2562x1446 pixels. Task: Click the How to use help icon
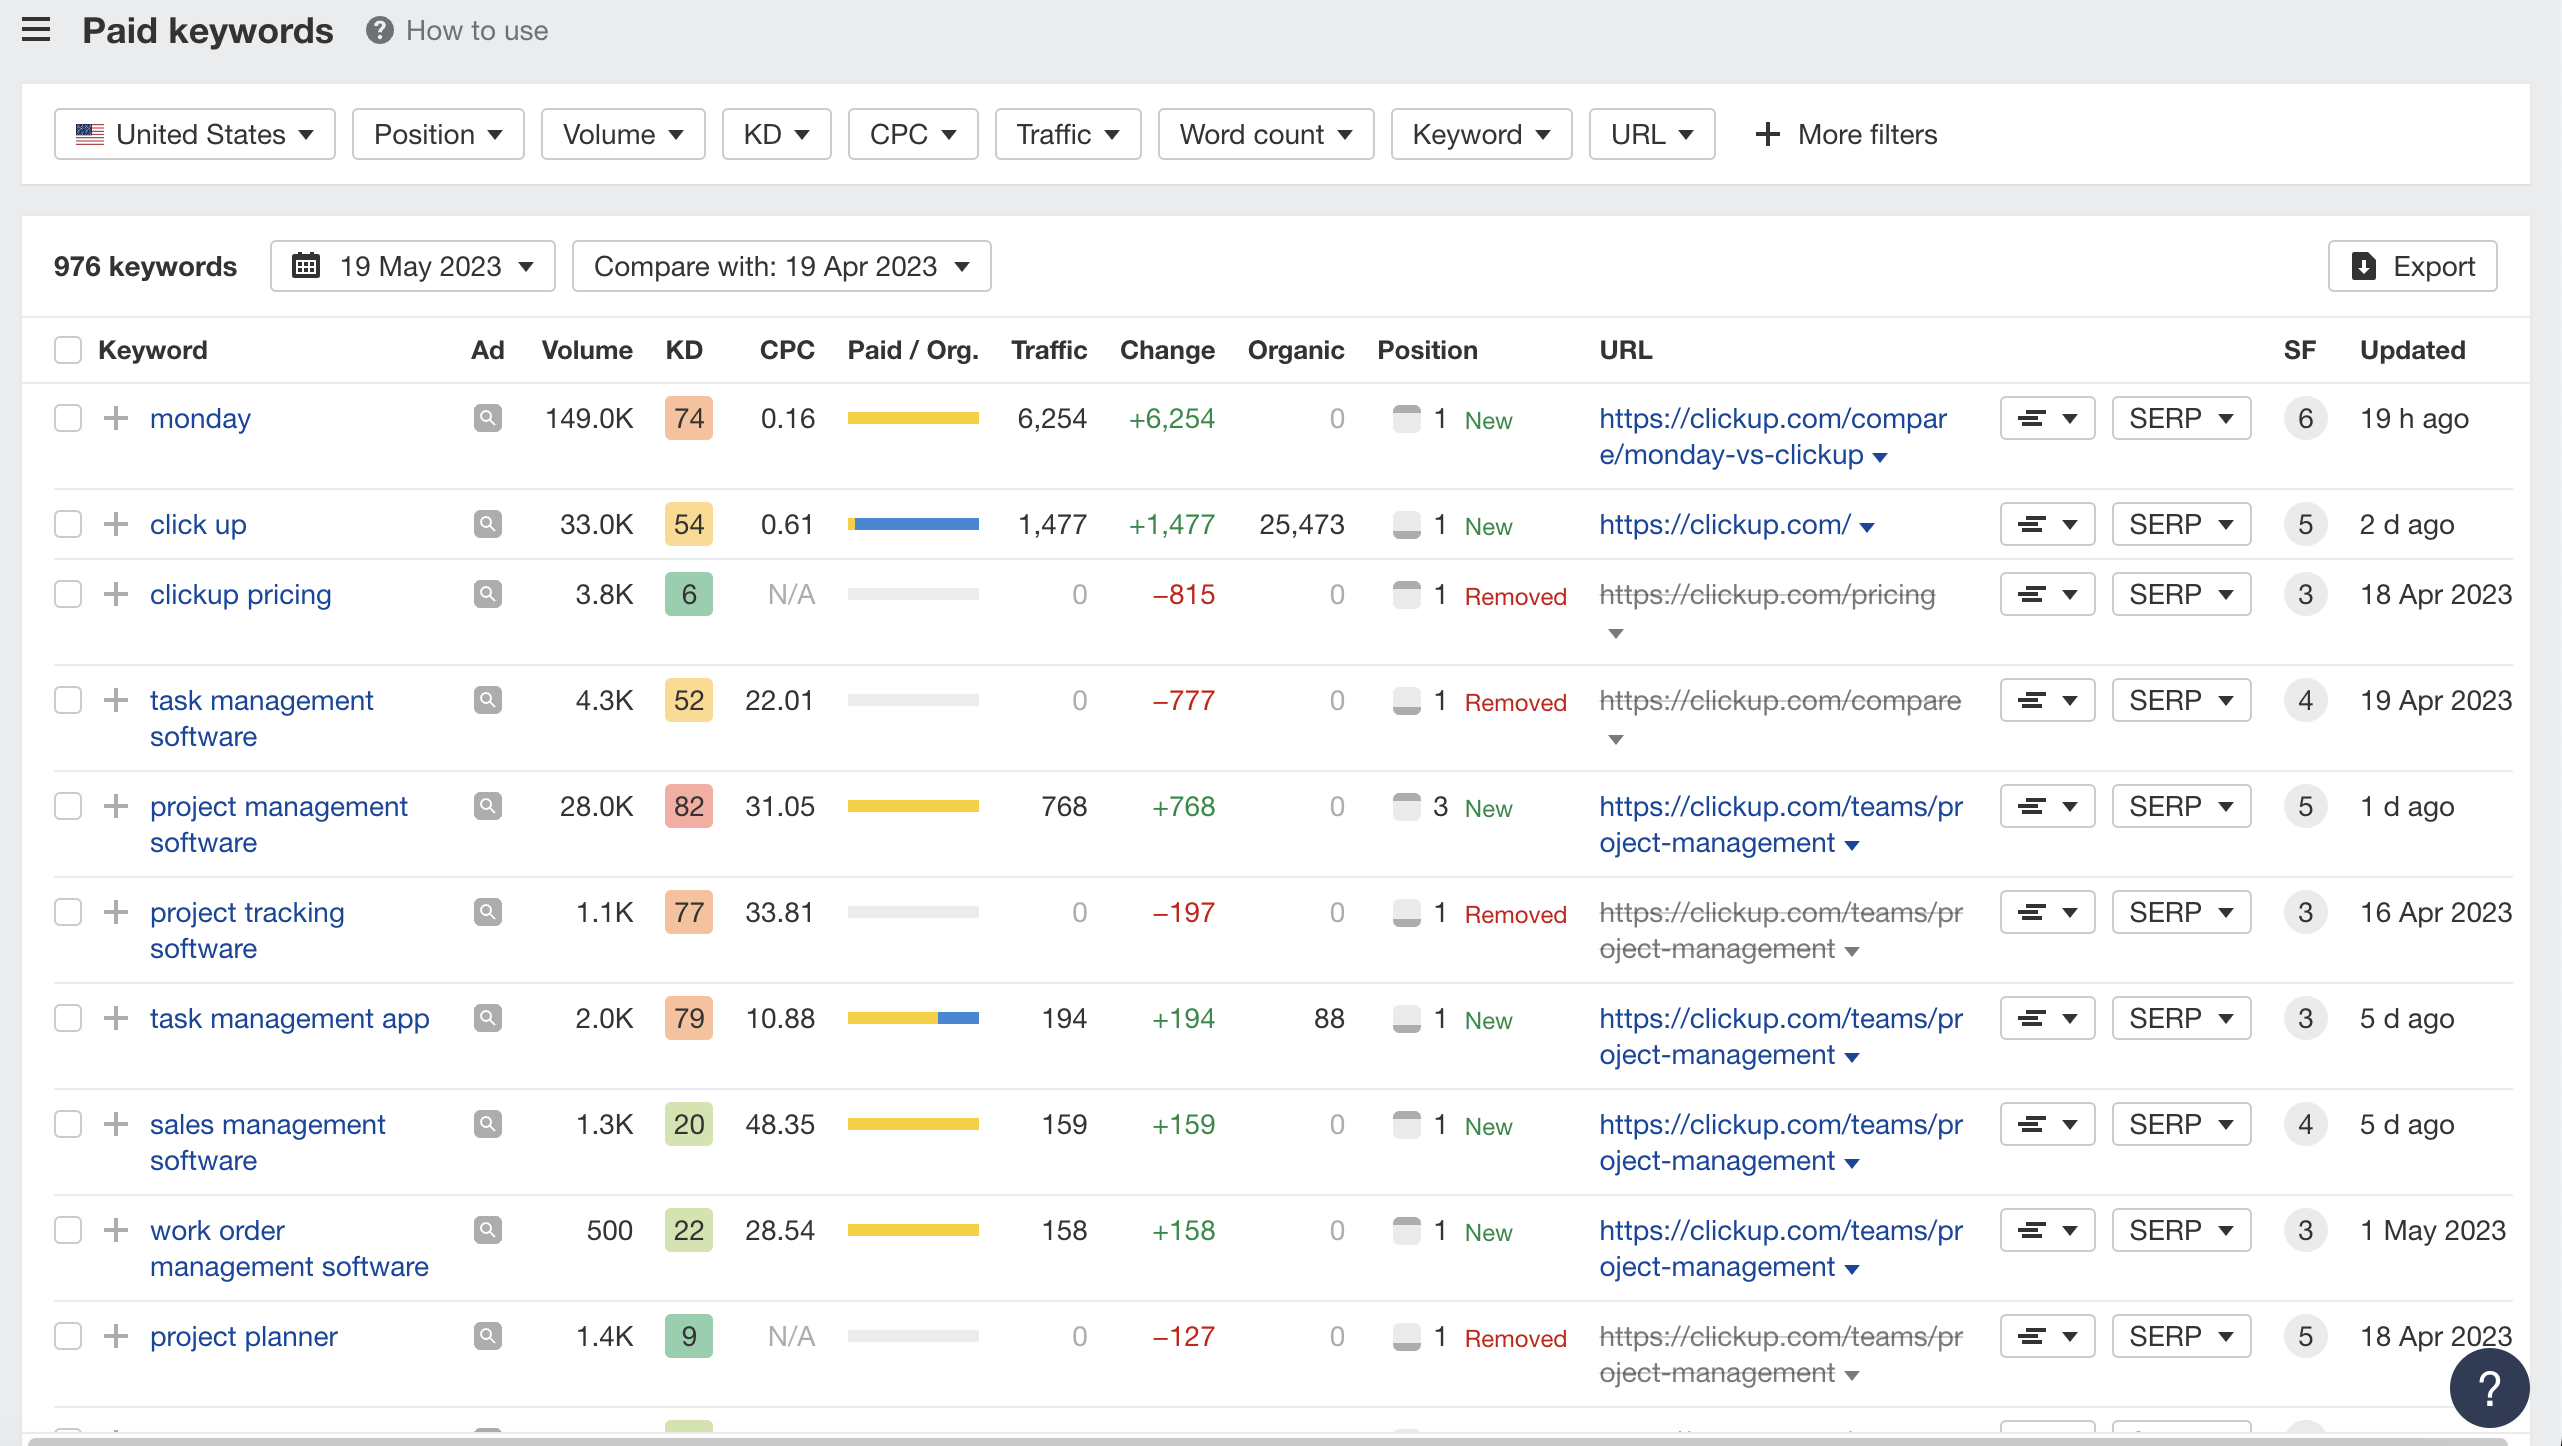(x=379, y=30)
